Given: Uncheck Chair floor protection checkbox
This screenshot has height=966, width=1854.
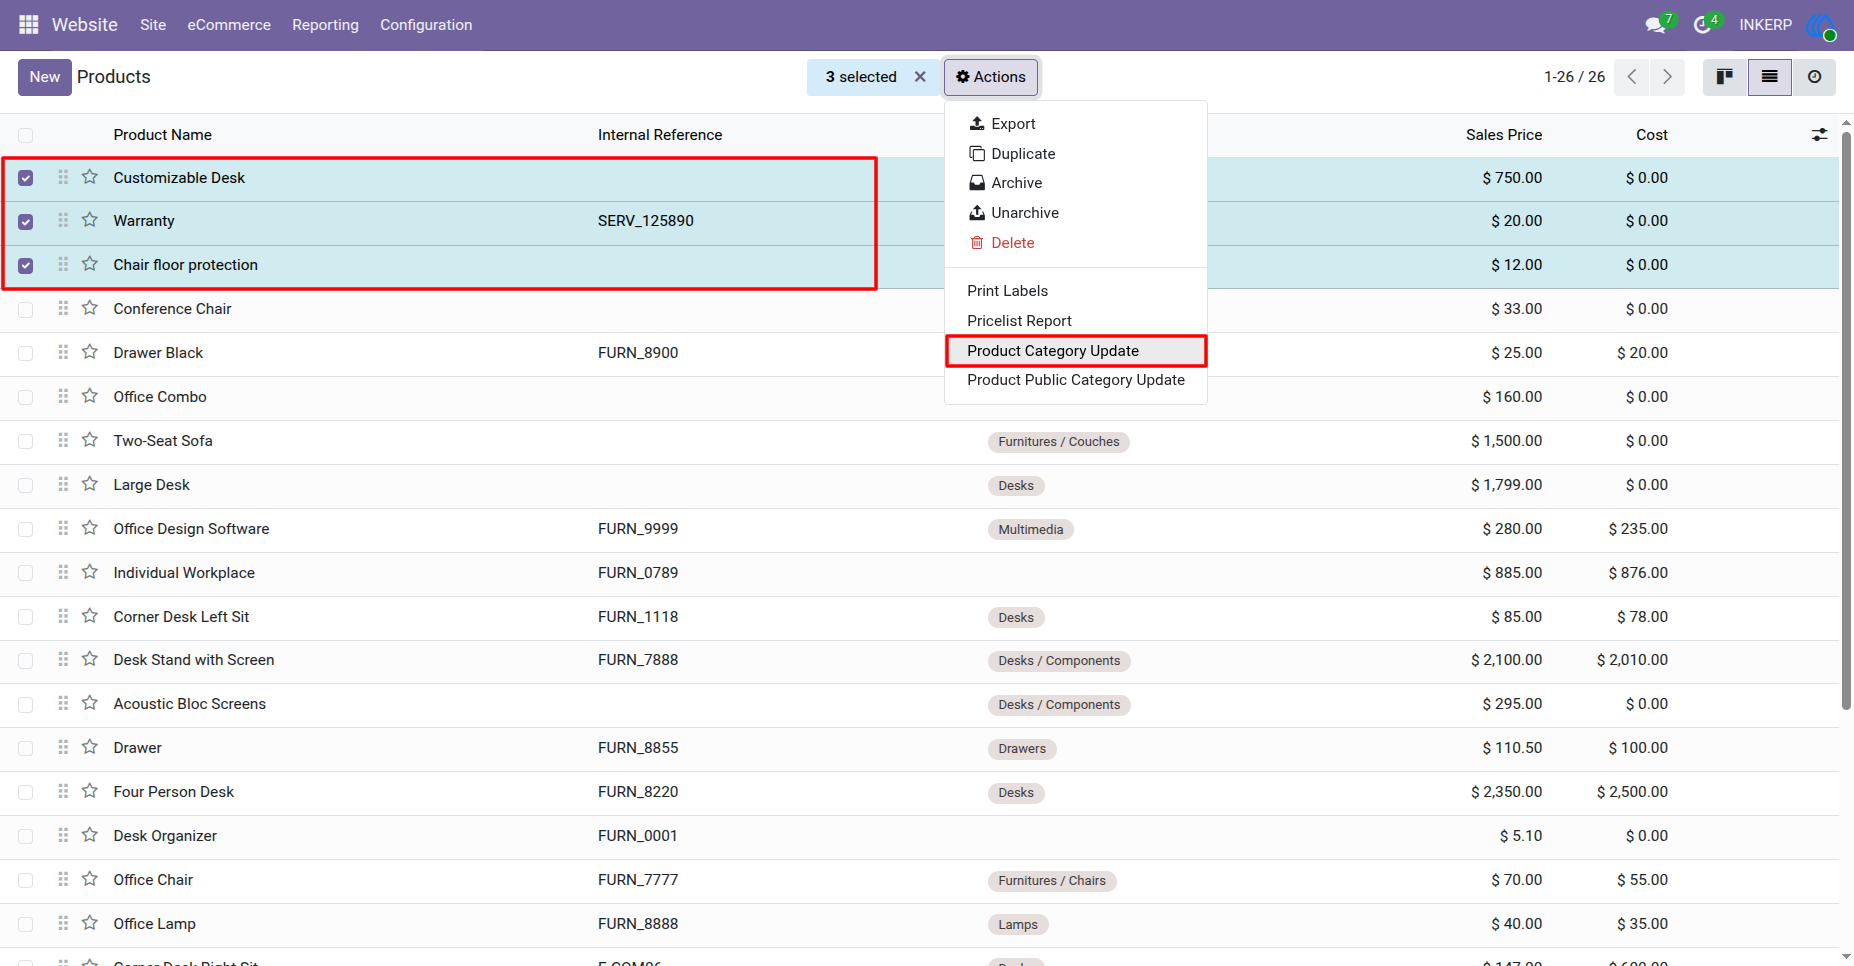Looking at the screenshot, I should [26, 266].
